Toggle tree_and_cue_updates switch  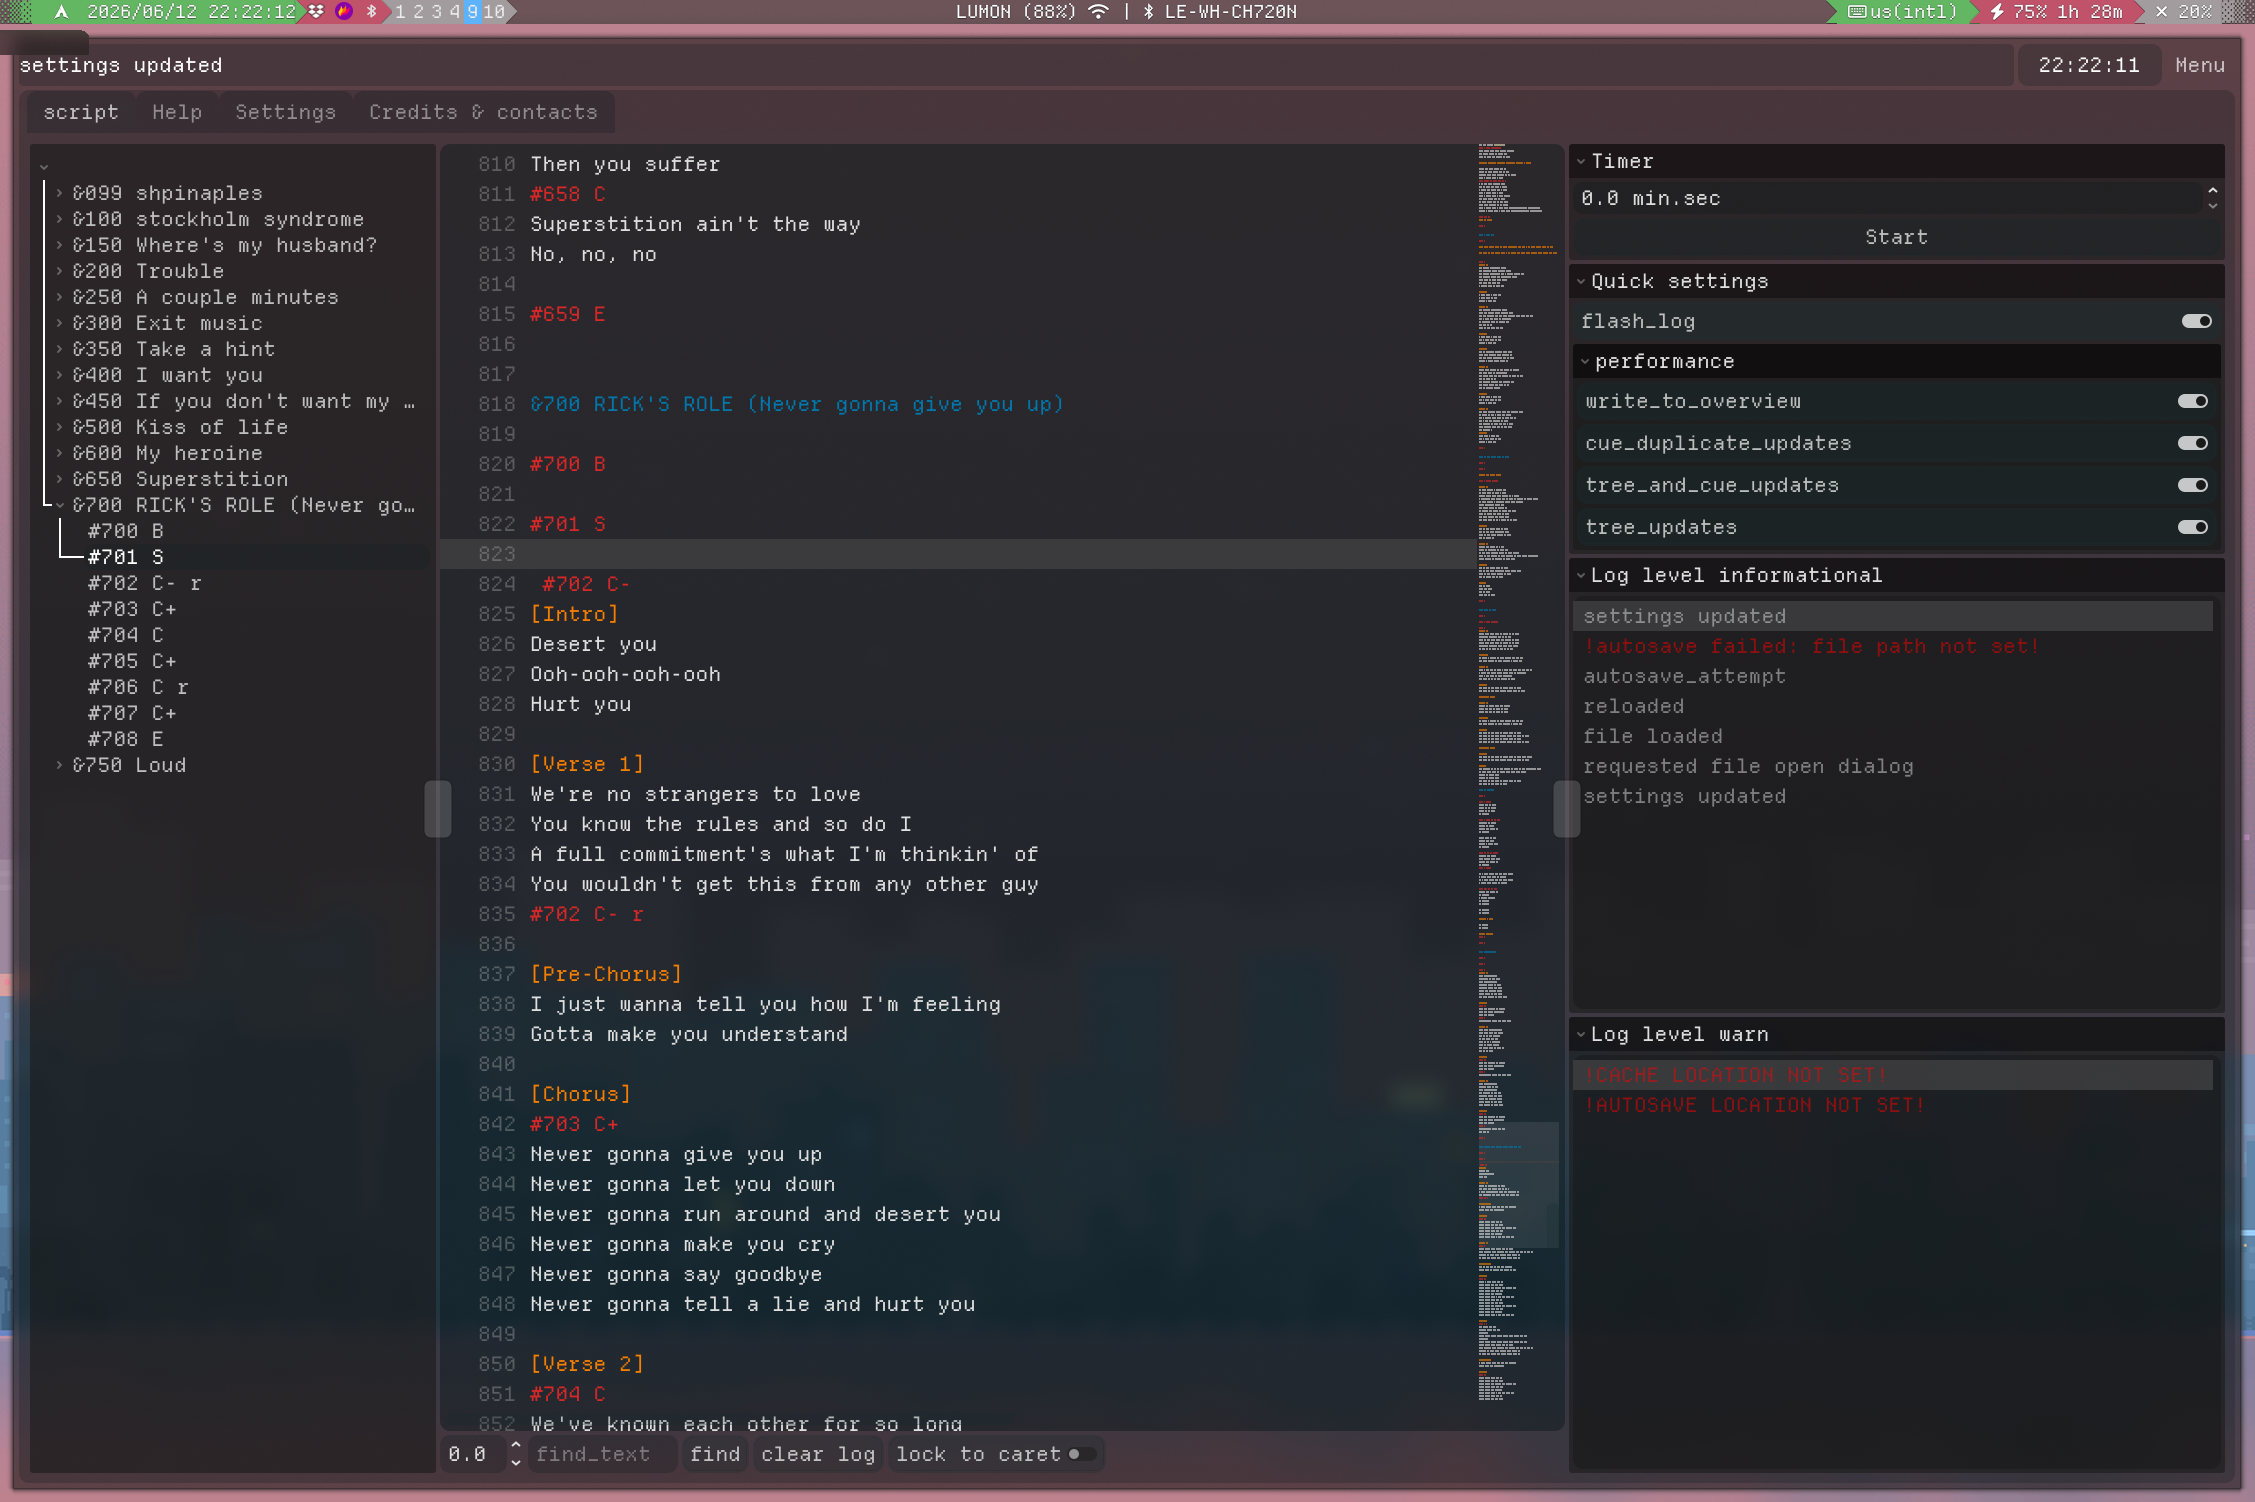(x=2192, y=485)
